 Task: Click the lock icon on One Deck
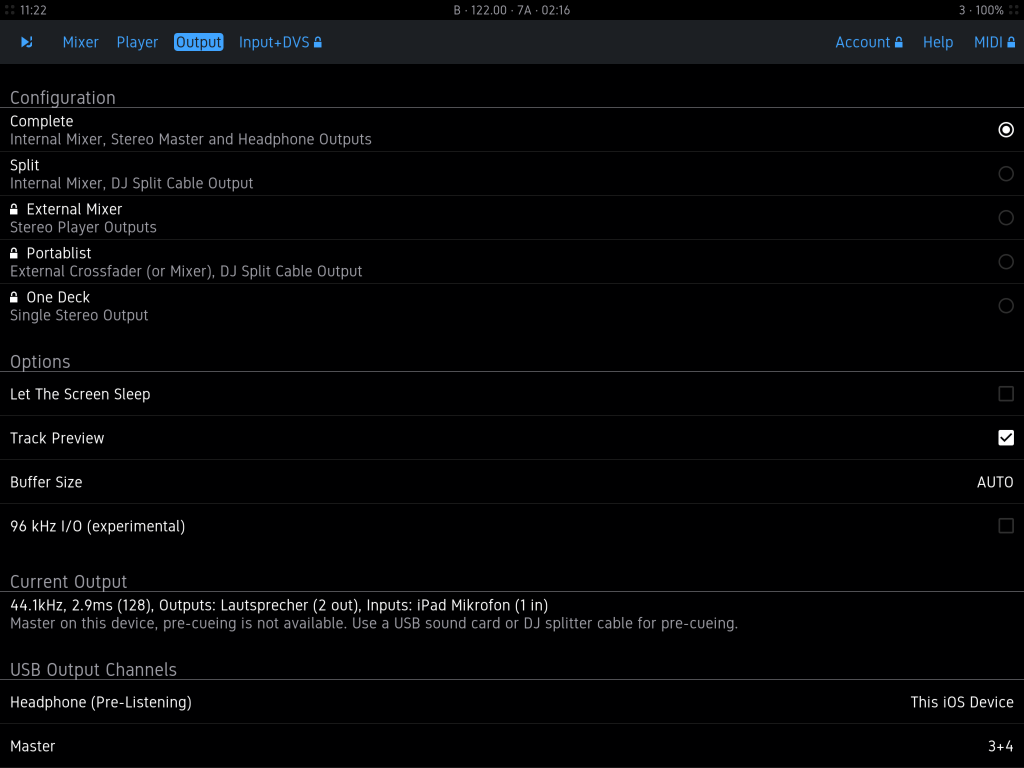[x=14, y=298]
